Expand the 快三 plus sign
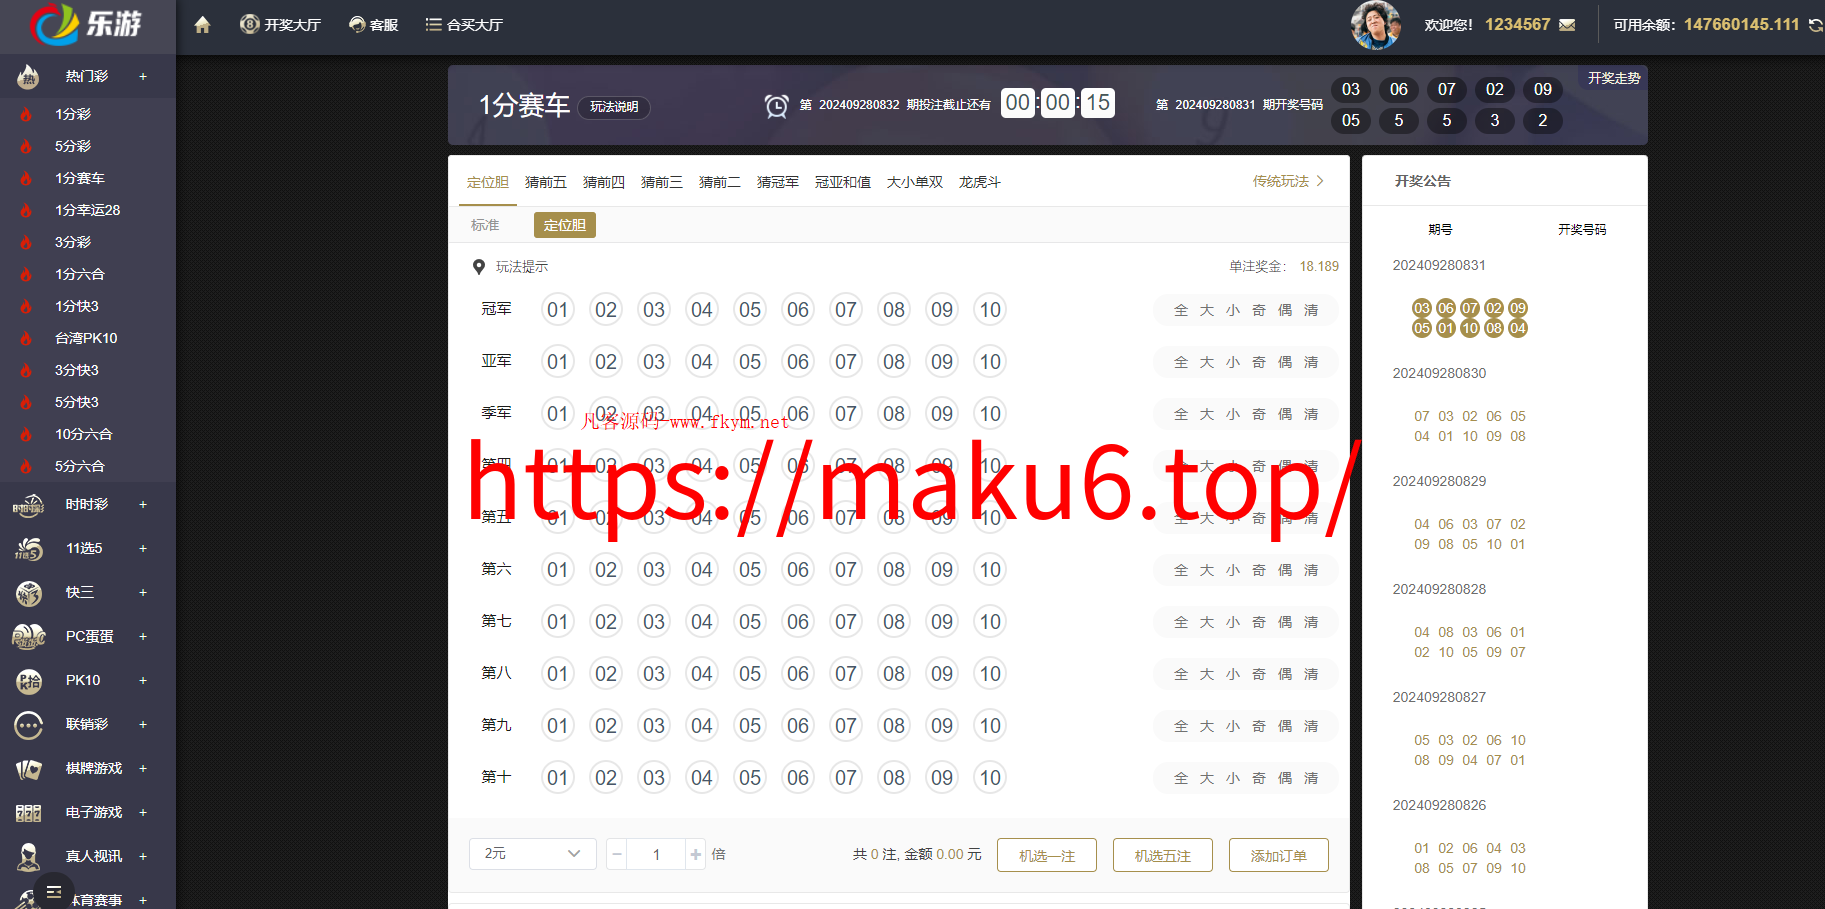The image size is (1825, 909). pos(143,593)
